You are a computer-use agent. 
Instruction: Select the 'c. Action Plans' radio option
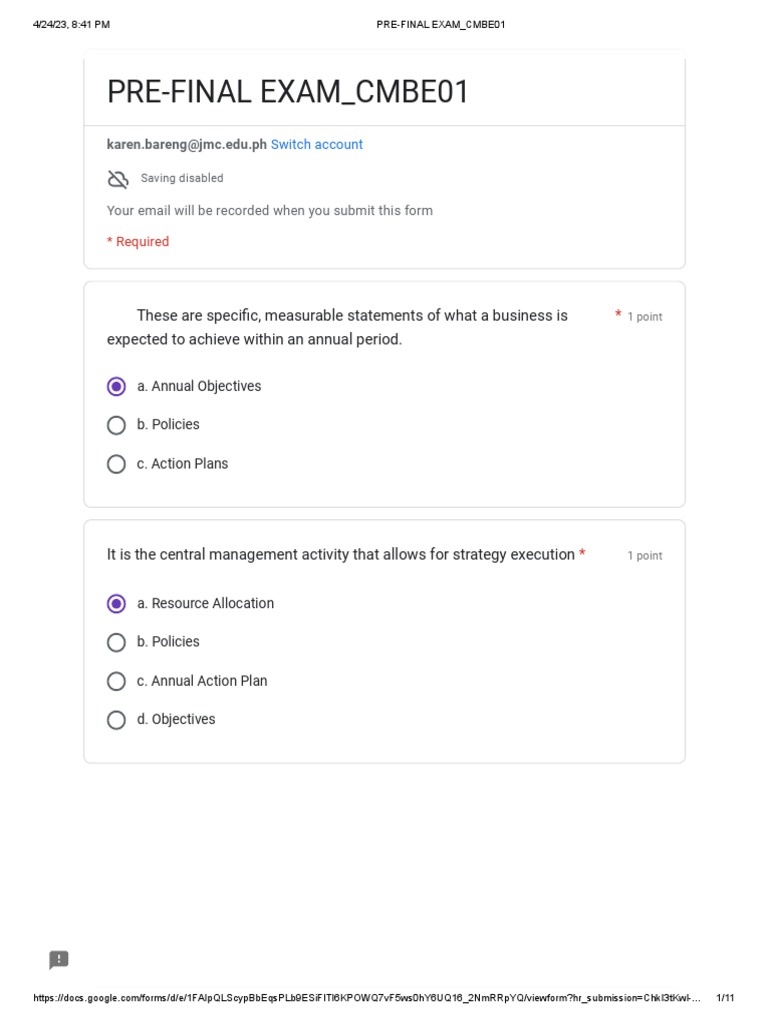[117, 464]
